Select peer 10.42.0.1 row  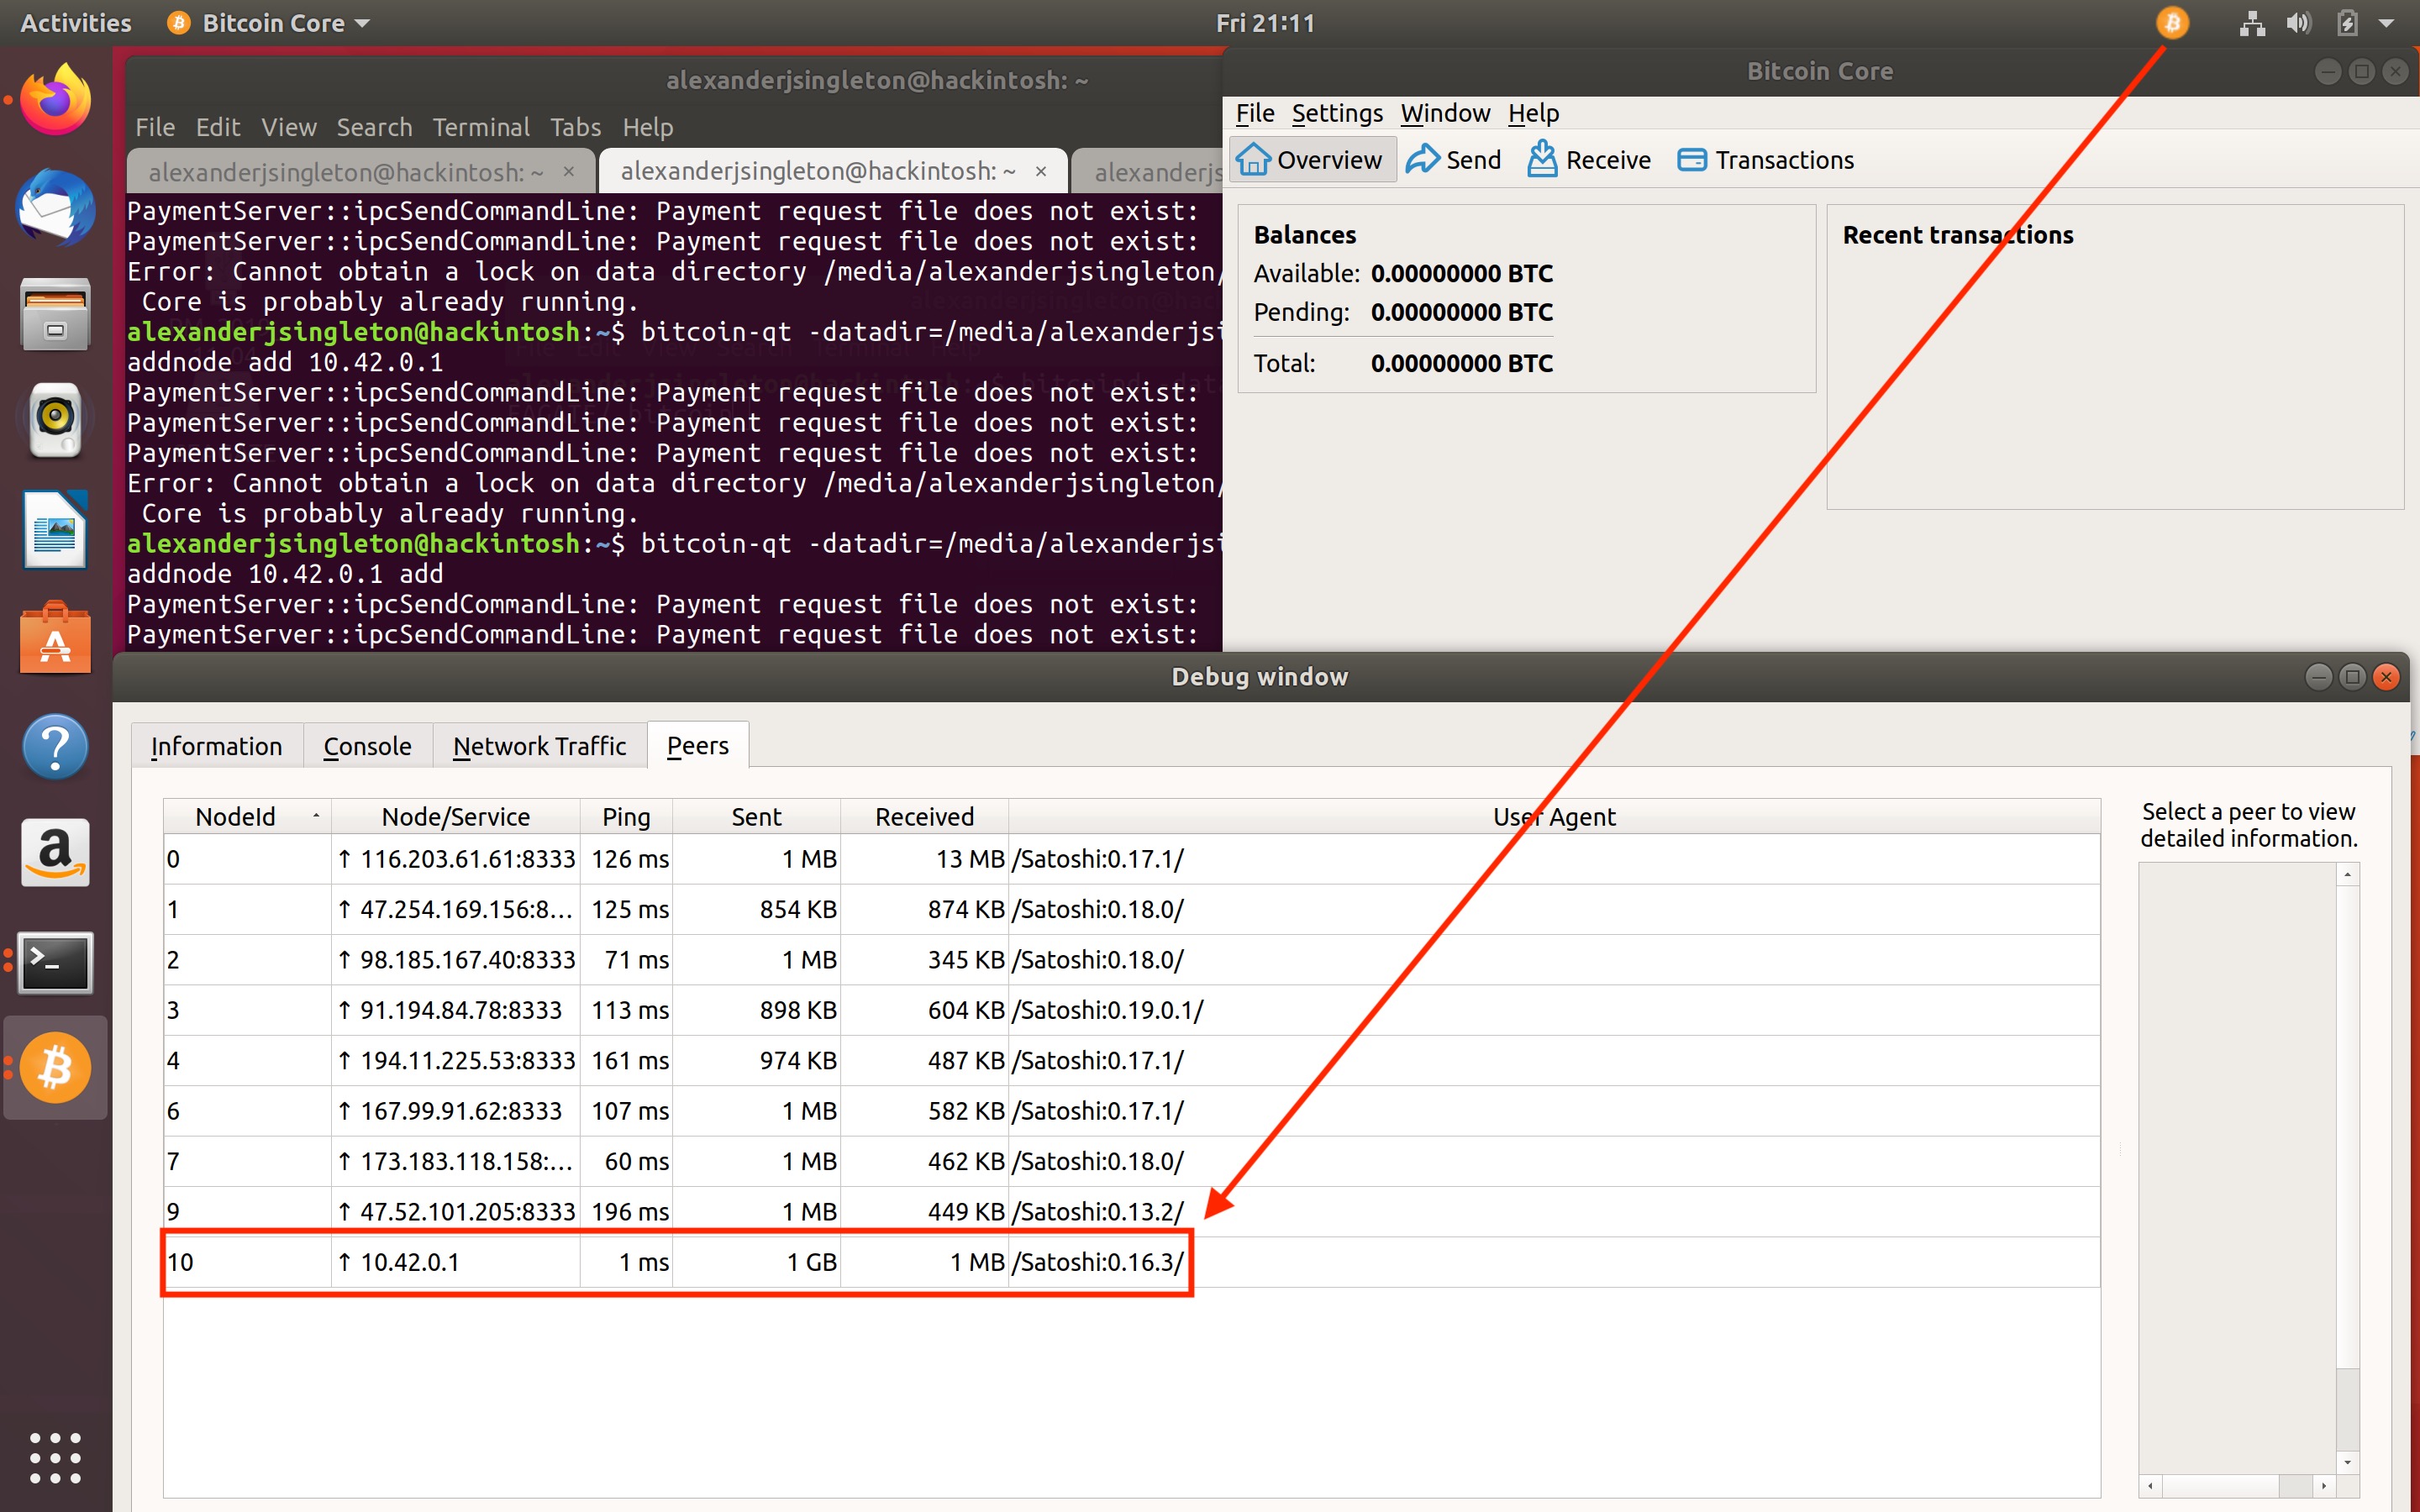1132,1262
